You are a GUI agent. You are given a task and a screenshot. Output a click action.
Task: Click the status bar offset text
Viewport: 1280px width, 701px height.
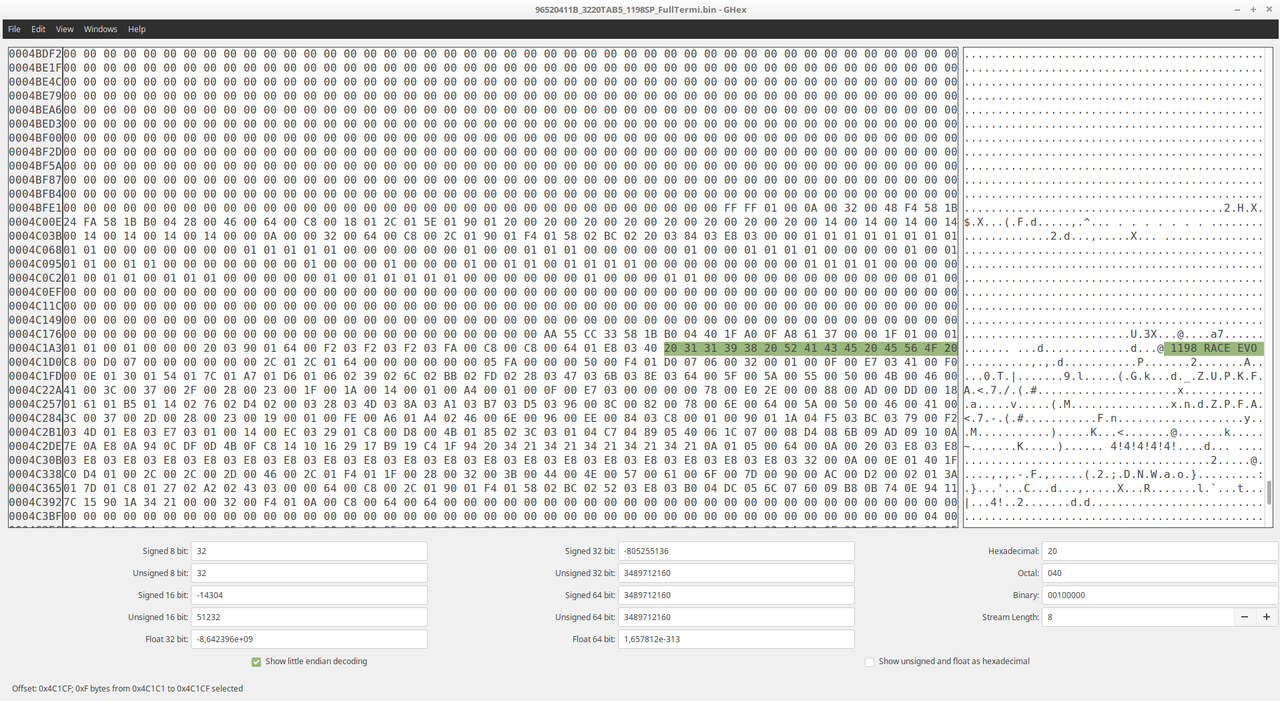click(x=127, y=688)
